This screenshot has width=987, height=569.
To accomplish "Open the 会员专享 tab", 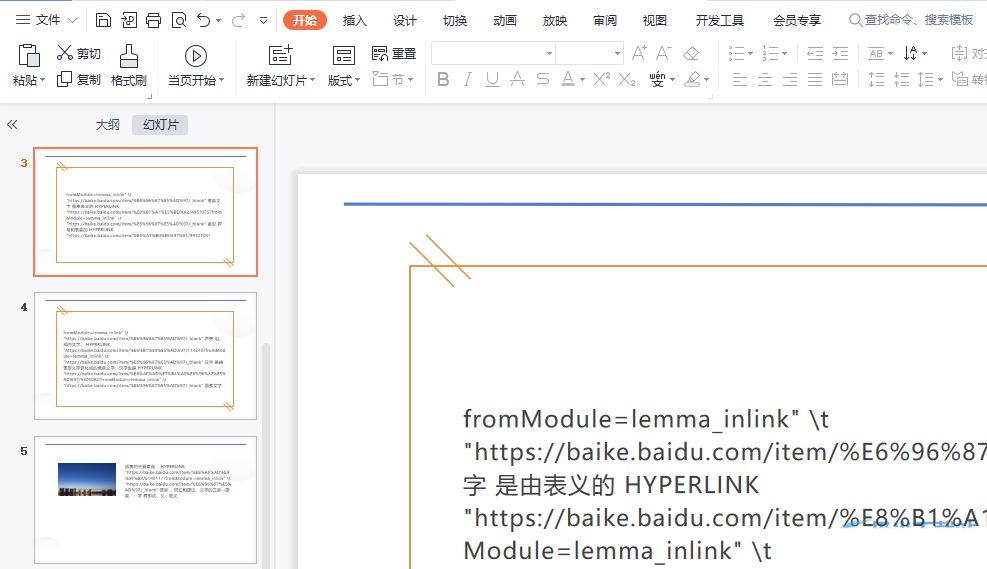I will click(797, 20).
